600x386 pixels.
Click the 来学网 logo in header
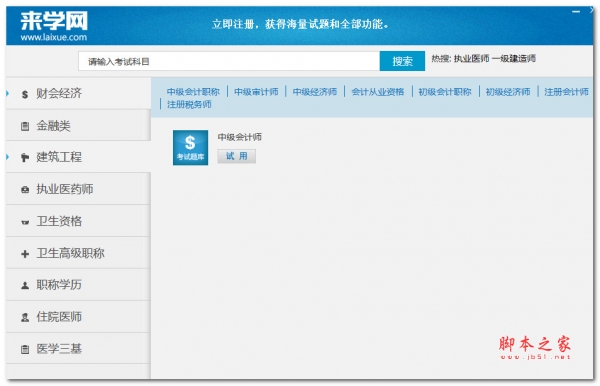click(54, 21)
